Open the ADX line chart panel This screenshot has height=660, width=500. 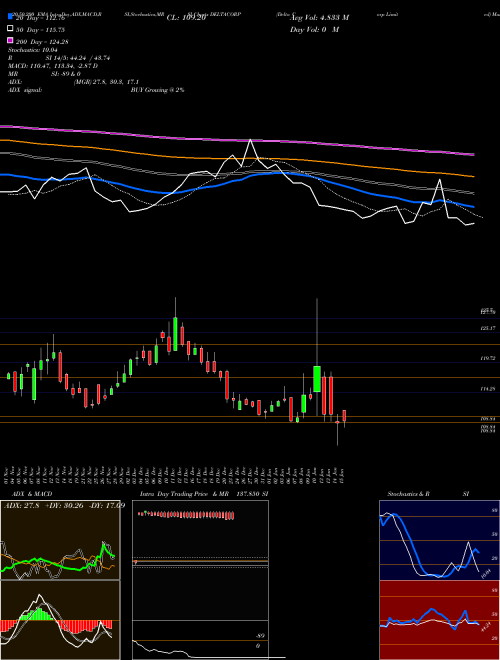coord(60,540)
